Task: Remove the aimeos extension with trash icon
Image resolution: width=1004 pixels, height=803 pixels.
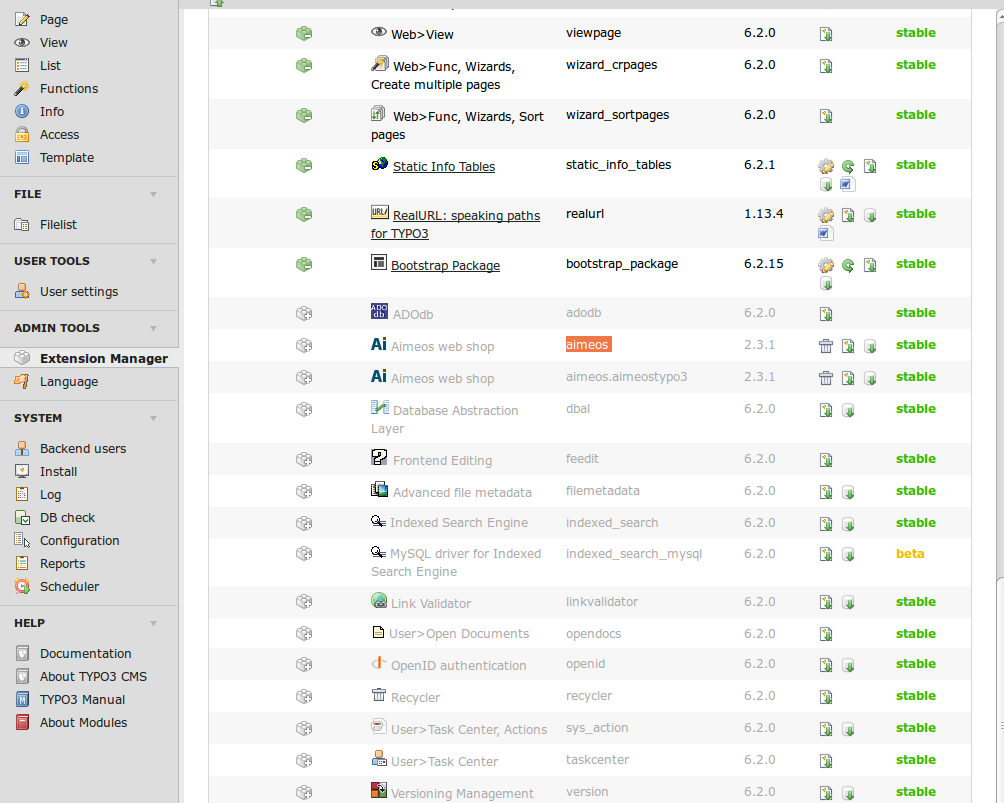Action: (x=826, y=346)
